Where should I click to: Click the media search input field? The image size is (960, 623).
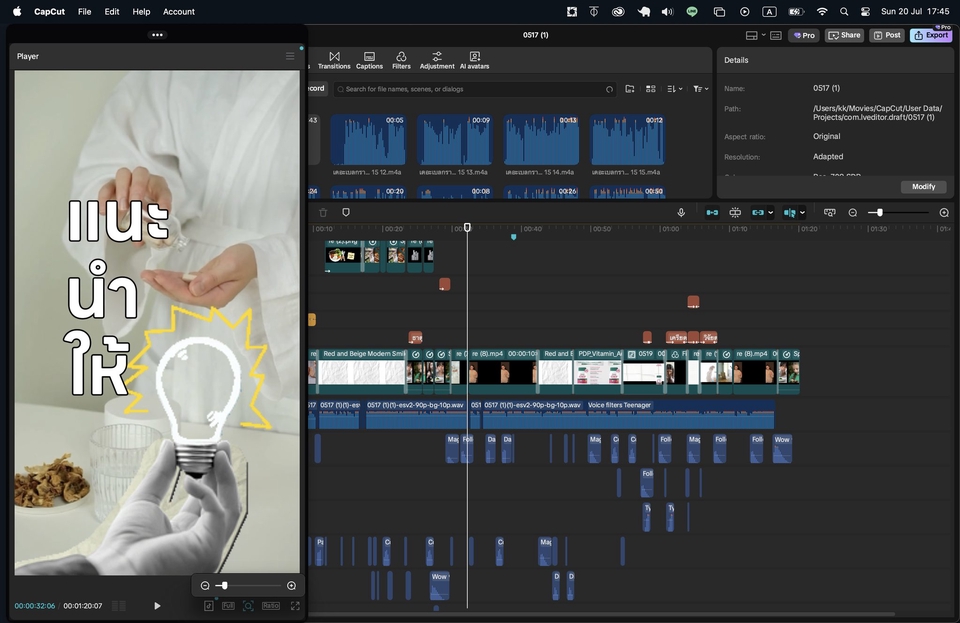click(x=470, y=89)
